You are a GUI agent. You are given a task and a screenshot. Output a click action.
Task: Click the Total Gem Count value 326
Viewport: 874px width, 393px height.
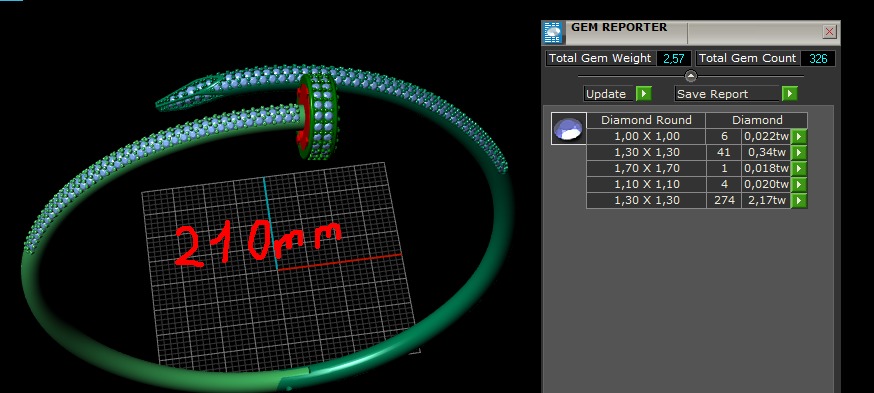[818, 59]
